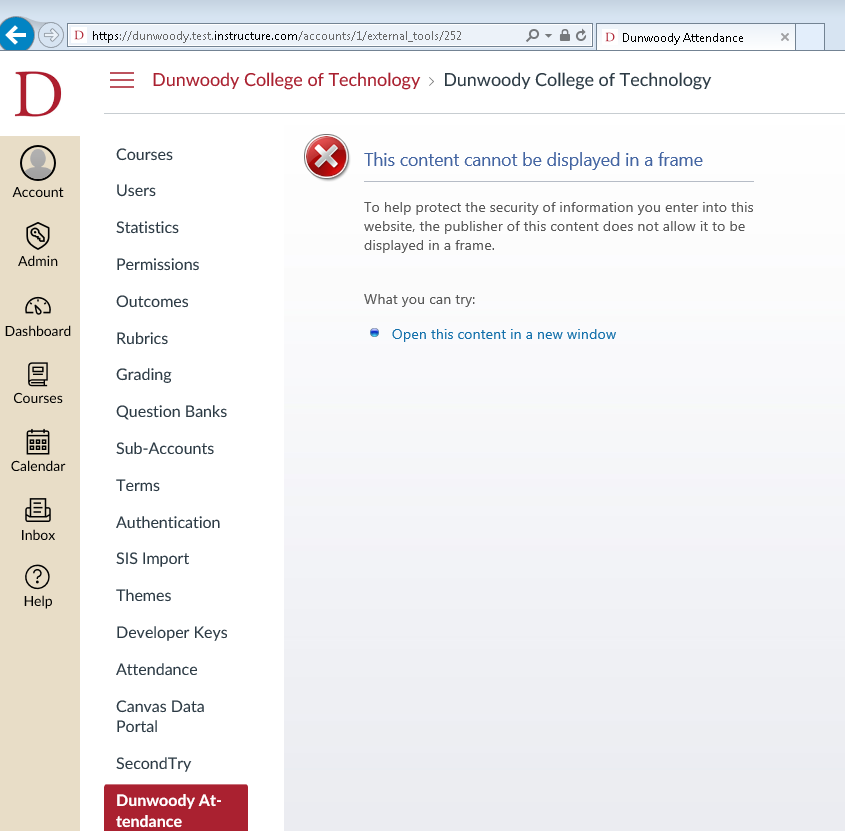Select Developer Keys in the admin menu

[171, 632]
